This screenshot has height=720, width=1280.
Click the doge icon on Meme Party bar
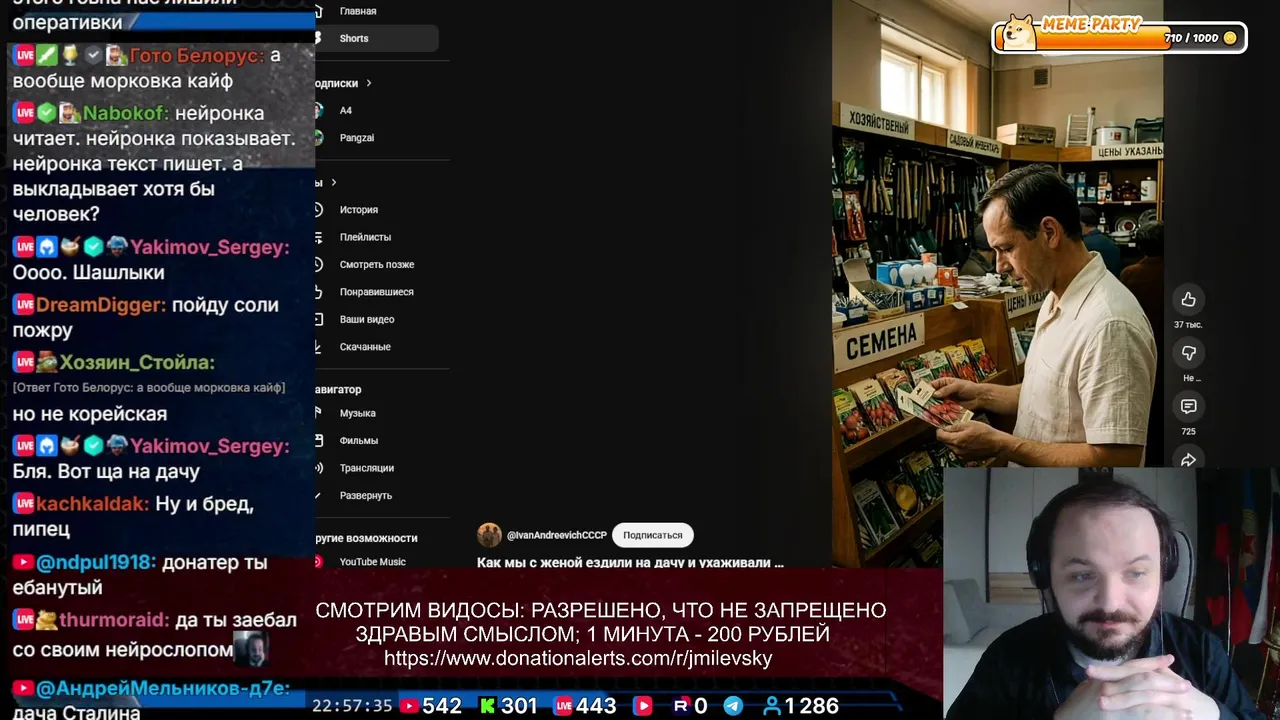[1018, 33]
